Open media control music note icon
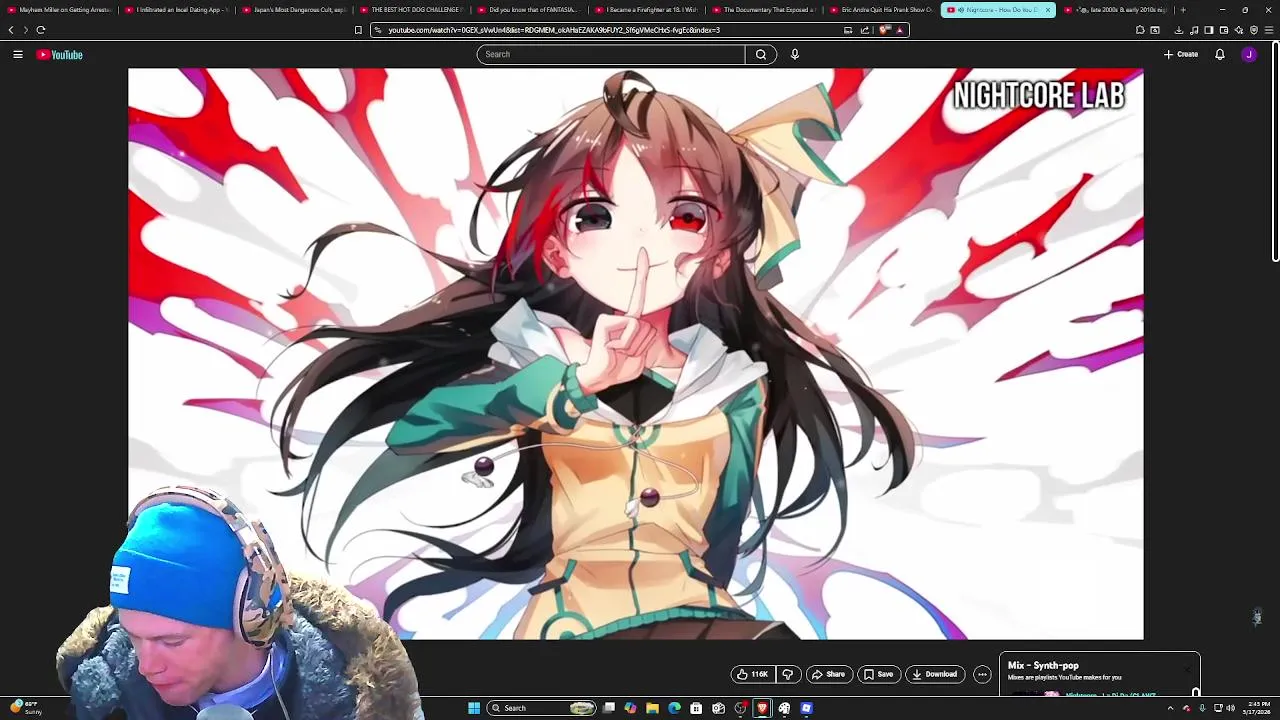 (1194, 30)
